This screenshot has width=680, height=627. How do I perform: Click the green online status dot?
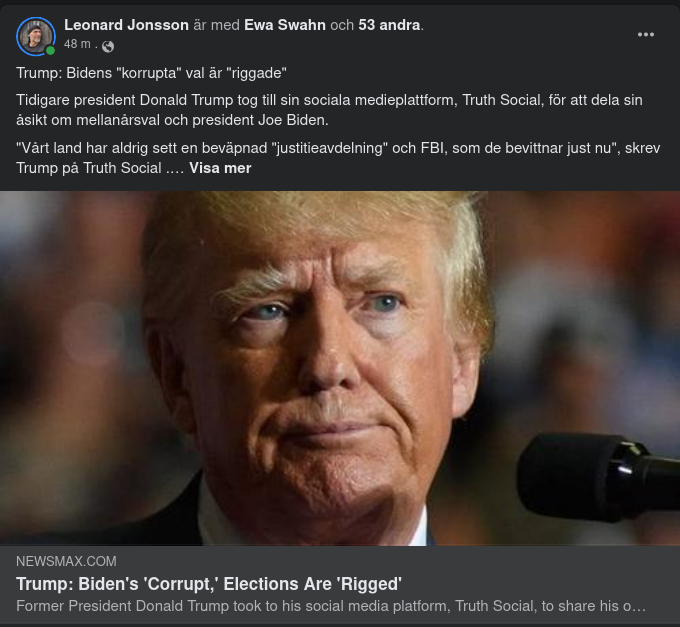pos(50,51)
